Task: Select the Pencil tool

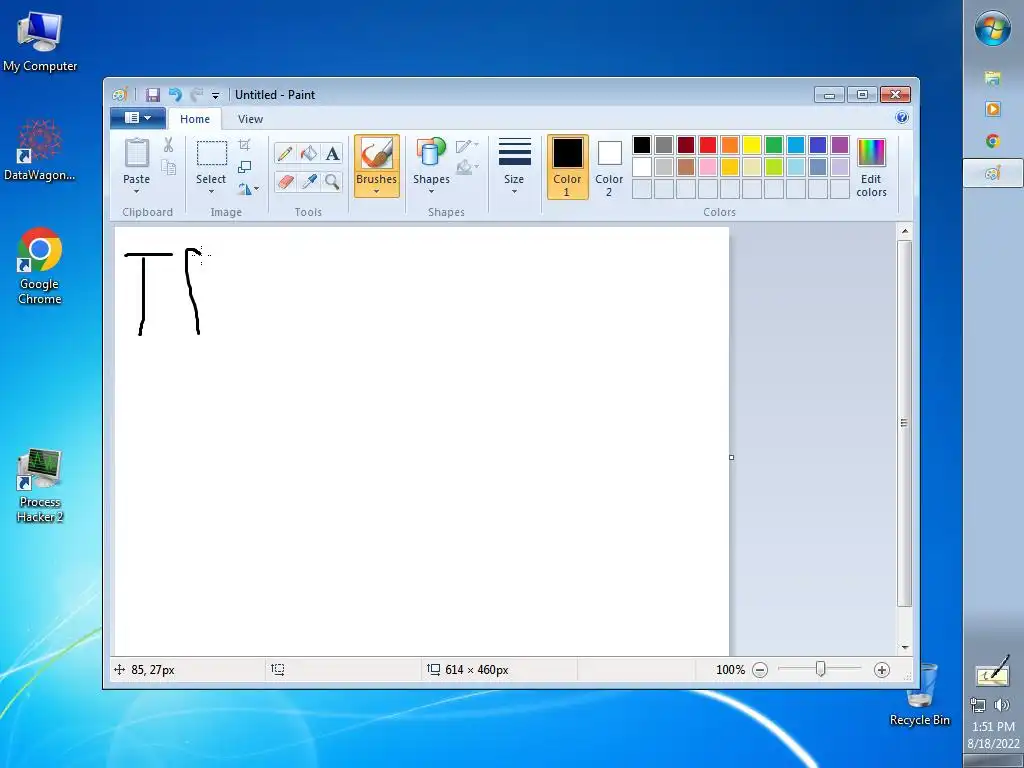Action: (x=285, y=153)
